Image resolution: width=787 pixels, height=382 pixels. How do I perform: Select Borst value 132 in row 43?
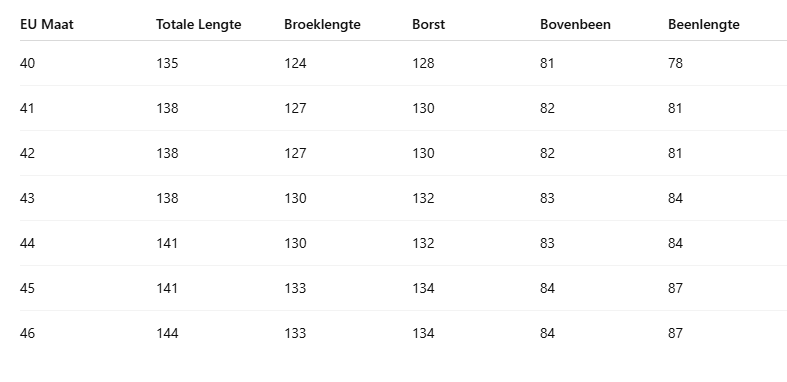coord(423,198)
